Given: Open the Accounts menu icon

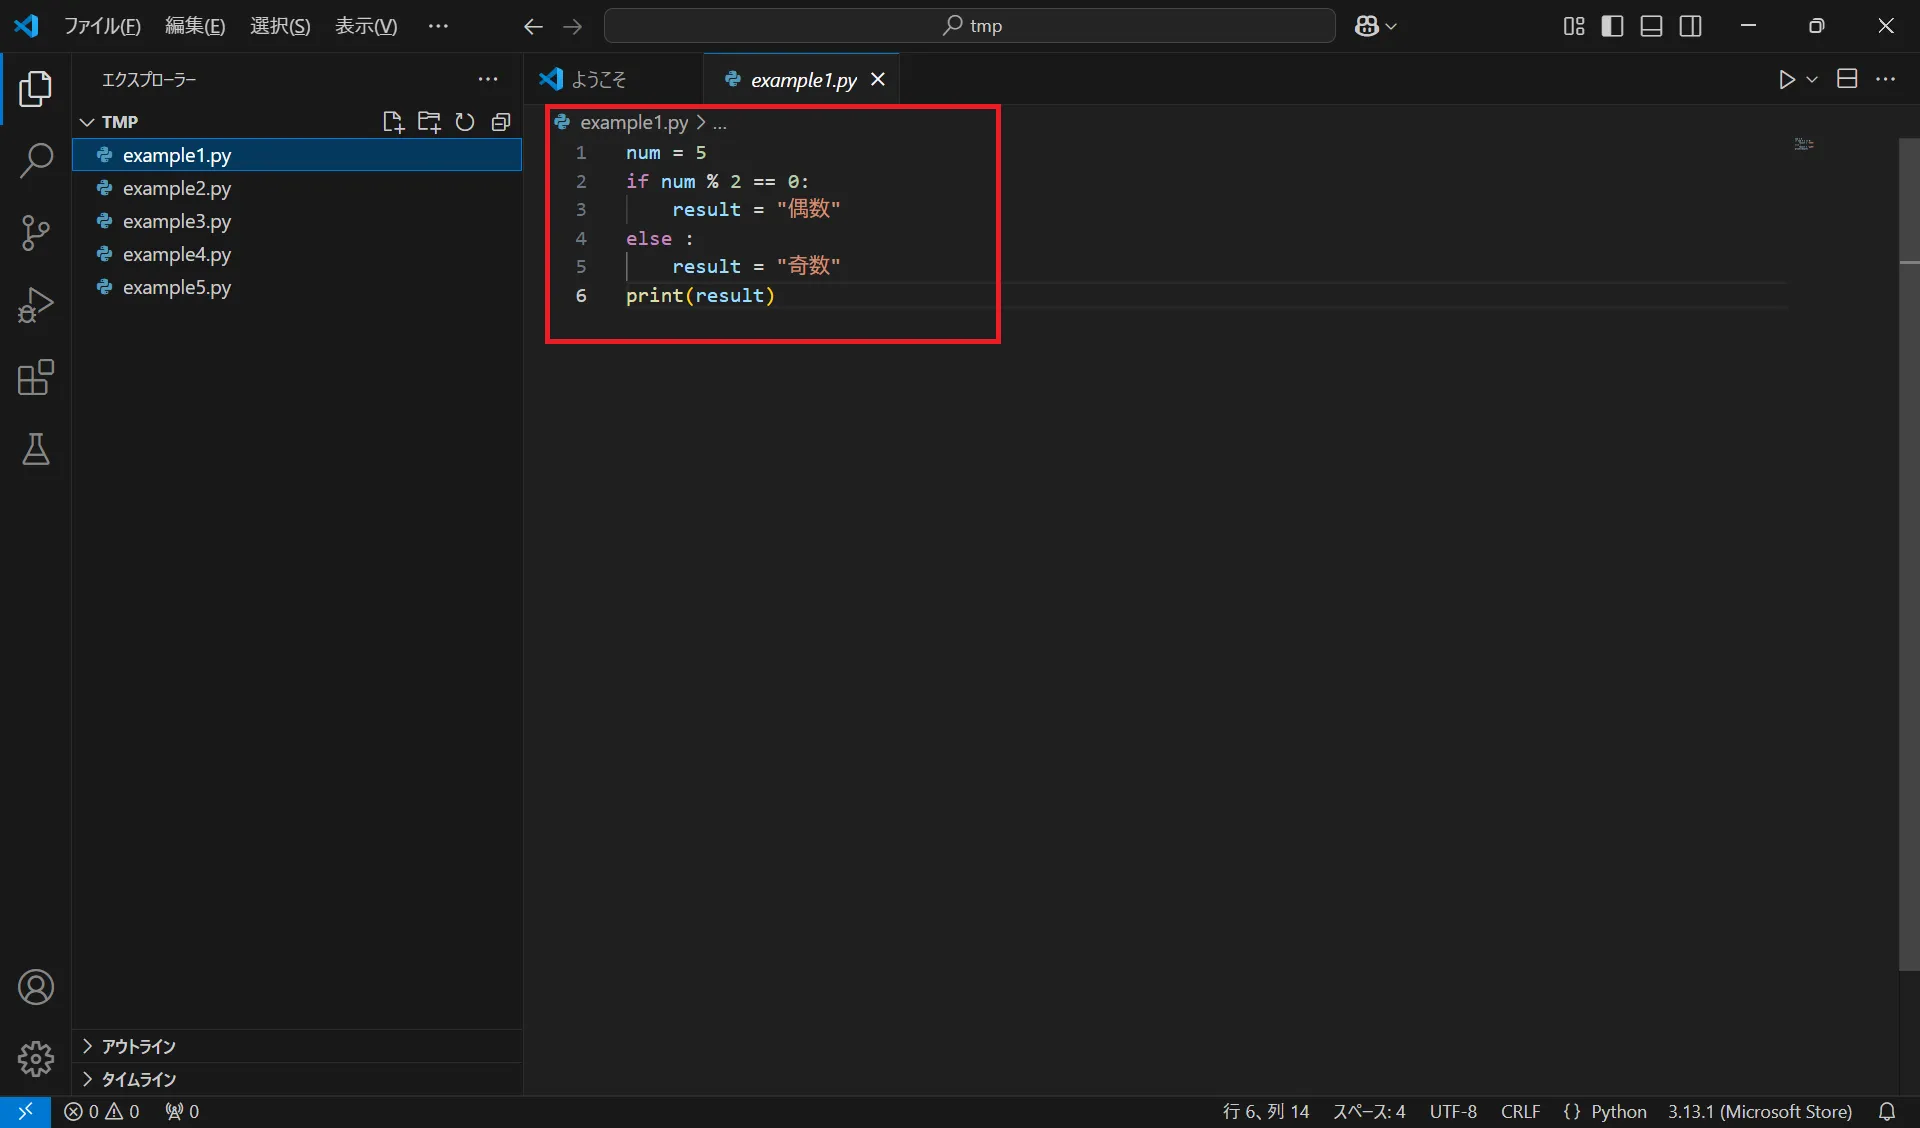Looking at the screenshot, I should click(x=36, y=987).
